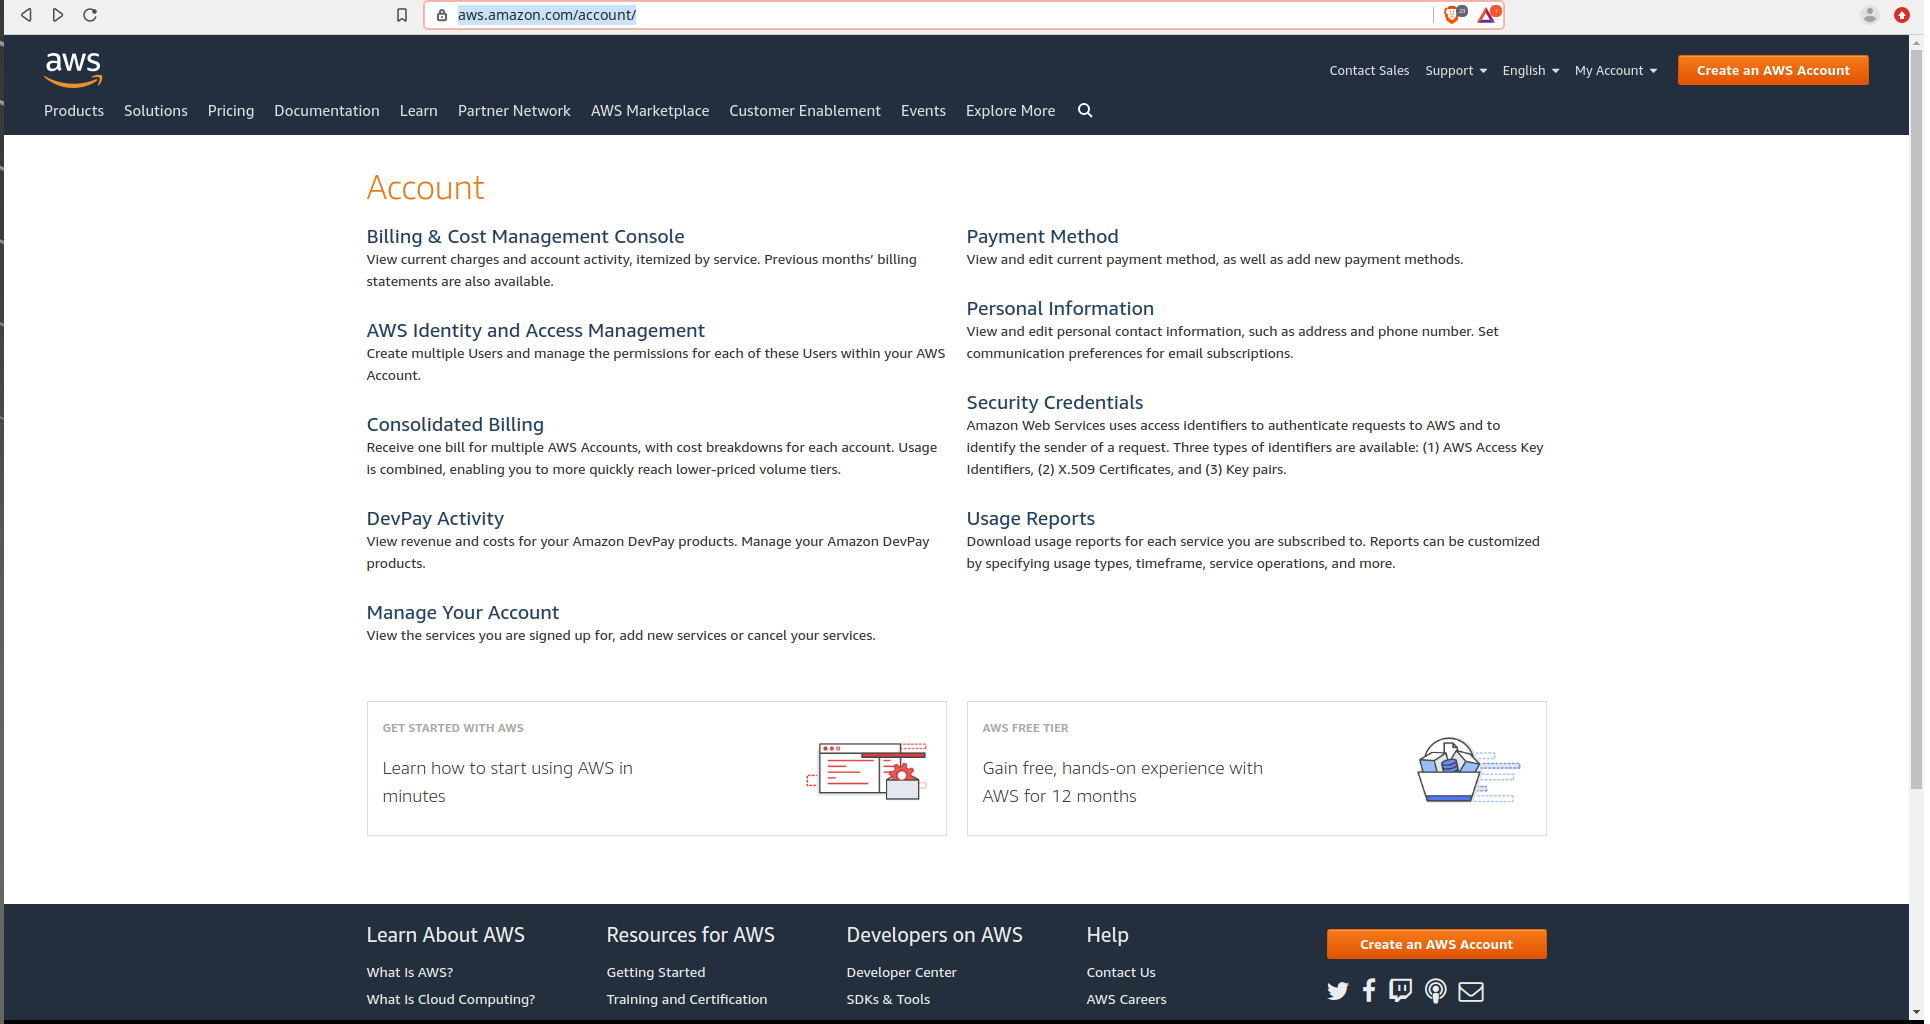Open Usage Reports link
1930x1024 pixels.
[x=1030, y=519]
